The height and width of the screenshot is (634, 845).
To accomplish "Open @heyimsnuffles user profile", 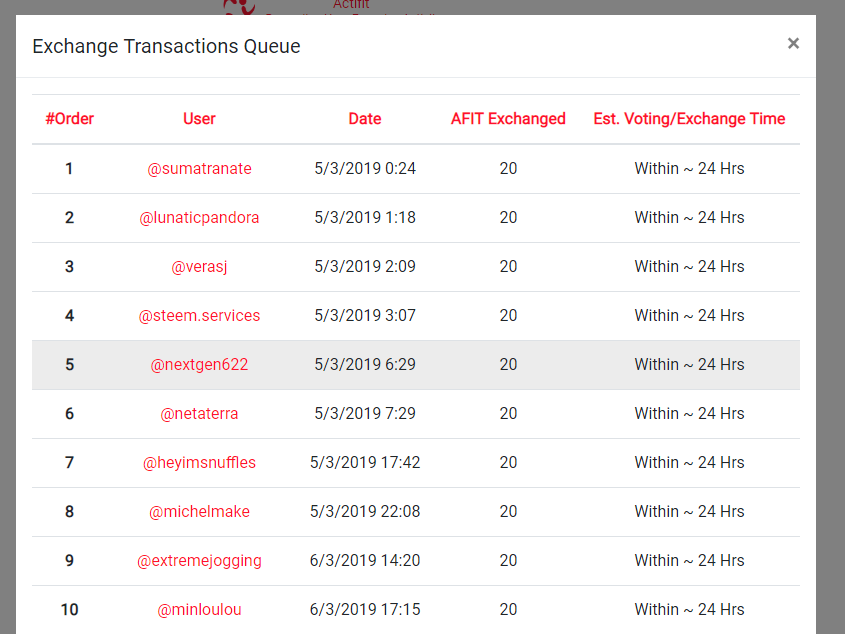I will [x=199, y=463].
